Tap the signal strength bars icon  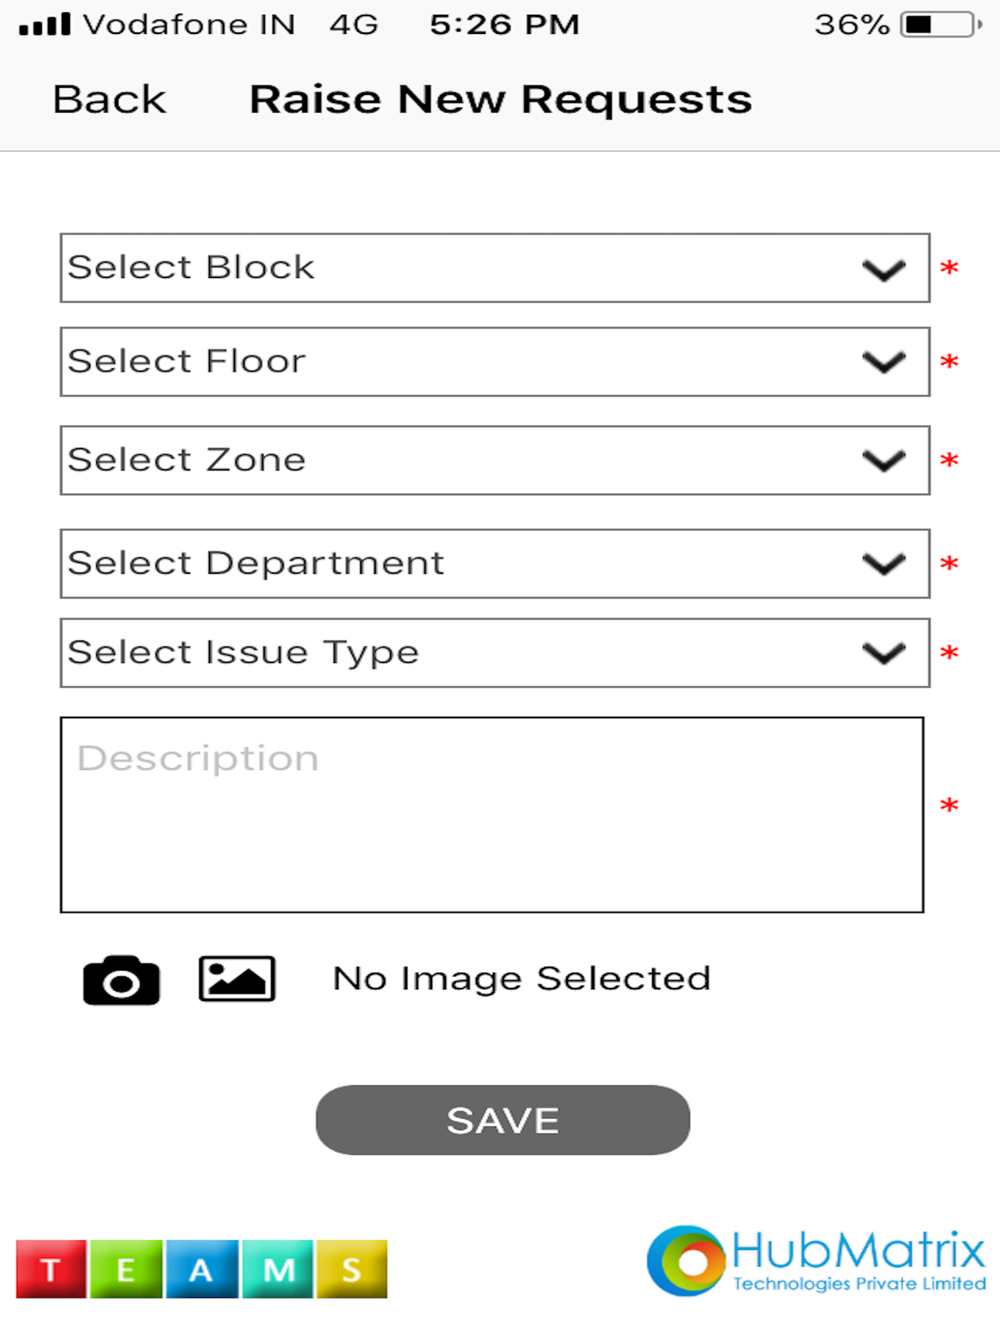tap(45, 24)
